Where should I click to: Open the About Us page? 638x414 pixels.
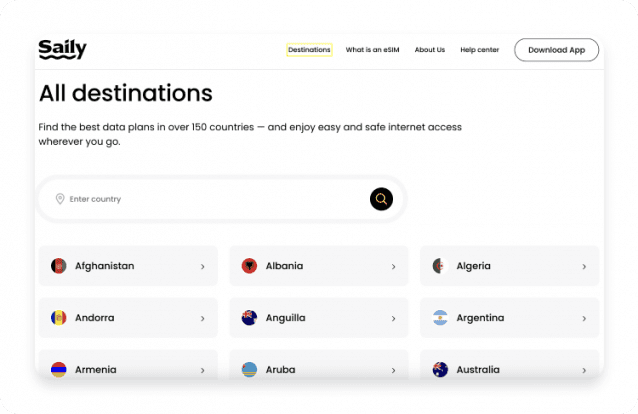(x=430, y=50)
